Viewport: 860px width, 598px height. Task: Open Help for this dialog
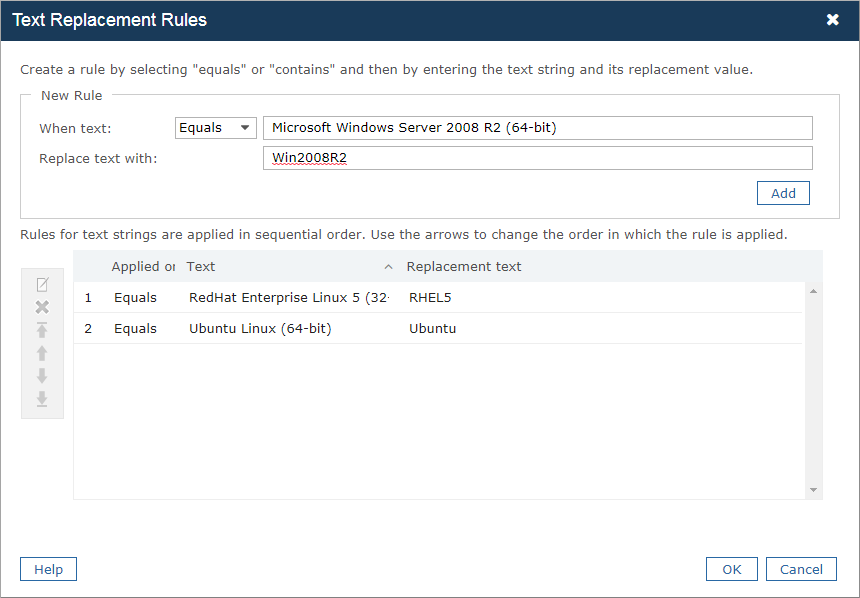48,569
